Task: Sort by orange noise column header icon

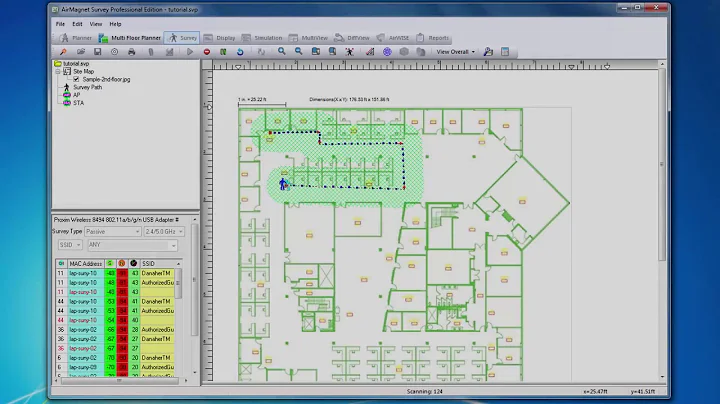Action: tap(122, 264)
